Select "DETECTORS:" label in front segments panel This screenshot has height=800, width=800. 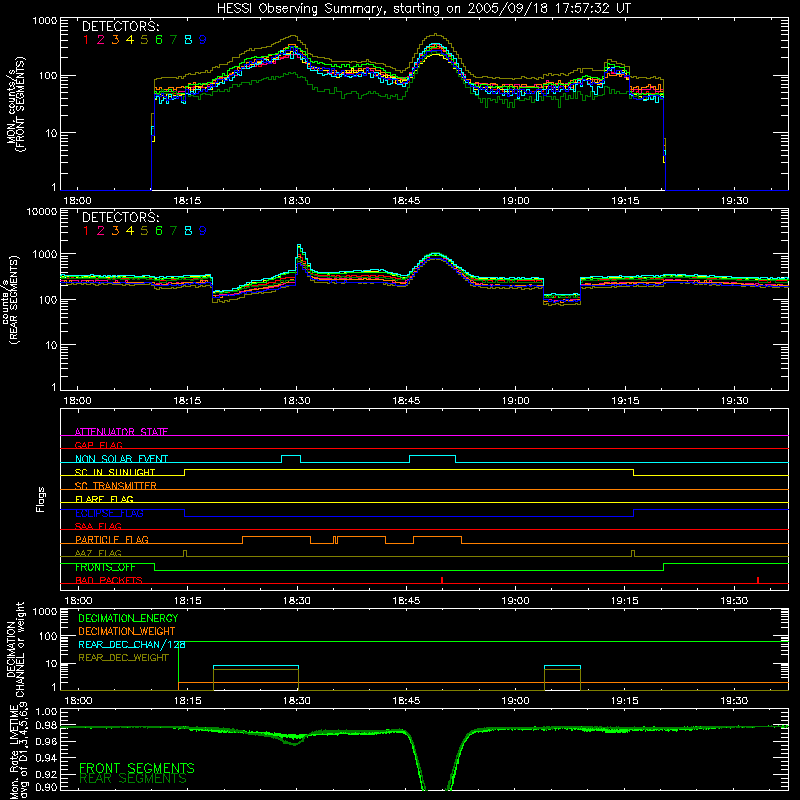[x=120, y=27]
